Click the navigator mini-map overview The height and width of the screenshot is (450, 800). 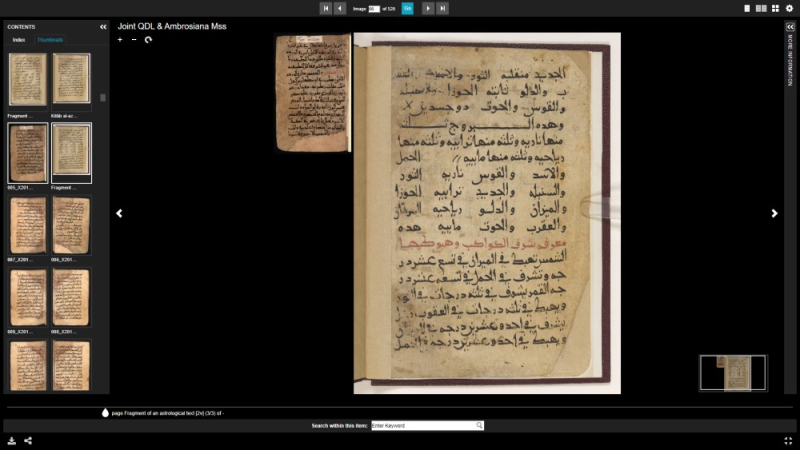[x=733, y=373]
